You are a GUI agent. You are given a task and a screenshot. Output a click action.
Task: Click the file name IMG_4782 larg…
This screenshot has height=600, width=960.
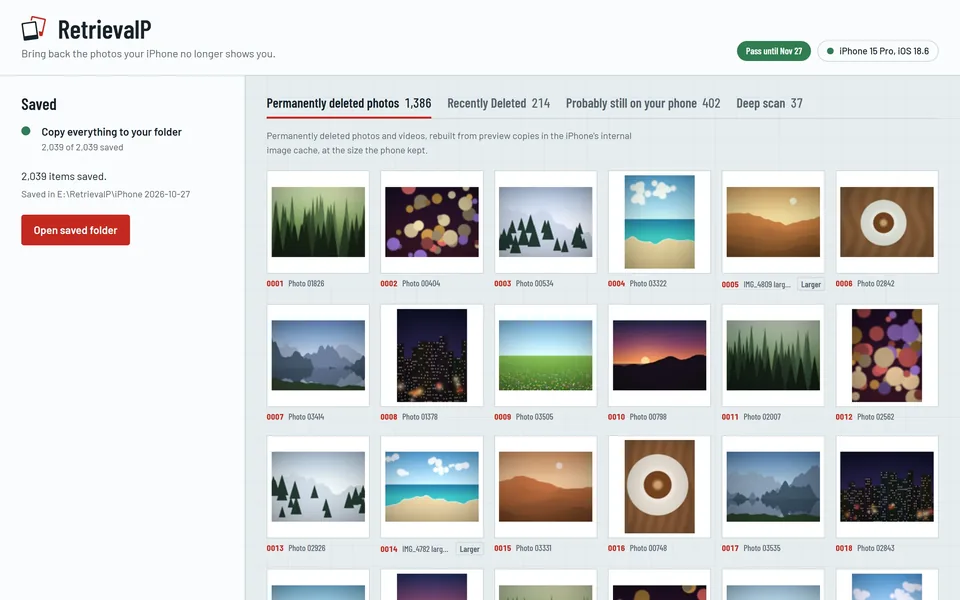point(425,549)
